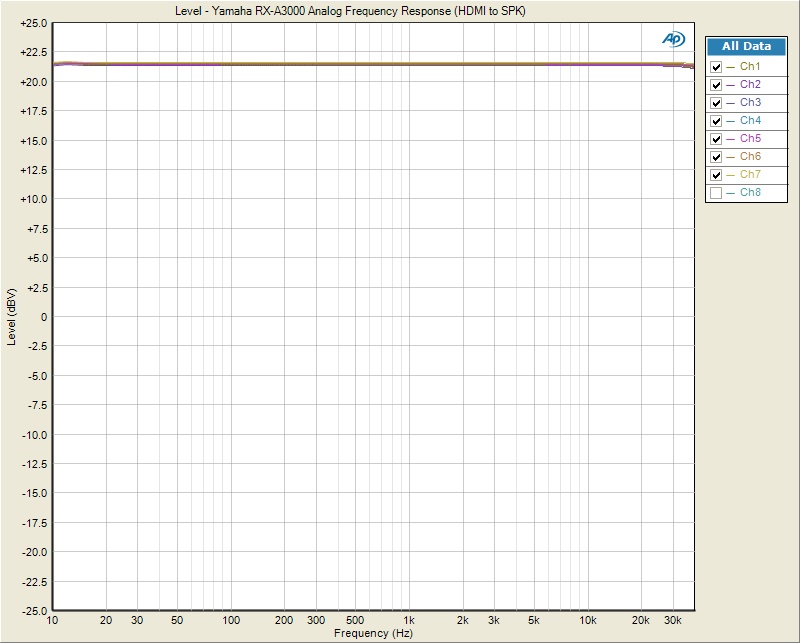
Task: Click the Level (dBV) axis label
Action: coord(11,317)
